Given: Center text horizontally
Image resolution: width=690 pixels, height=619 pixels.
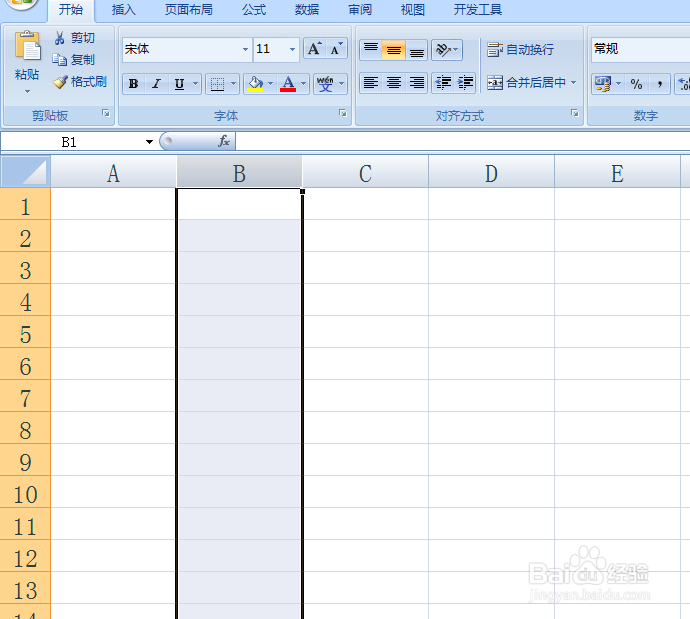Looking at the screenshot, I should (x=394, y=83).
